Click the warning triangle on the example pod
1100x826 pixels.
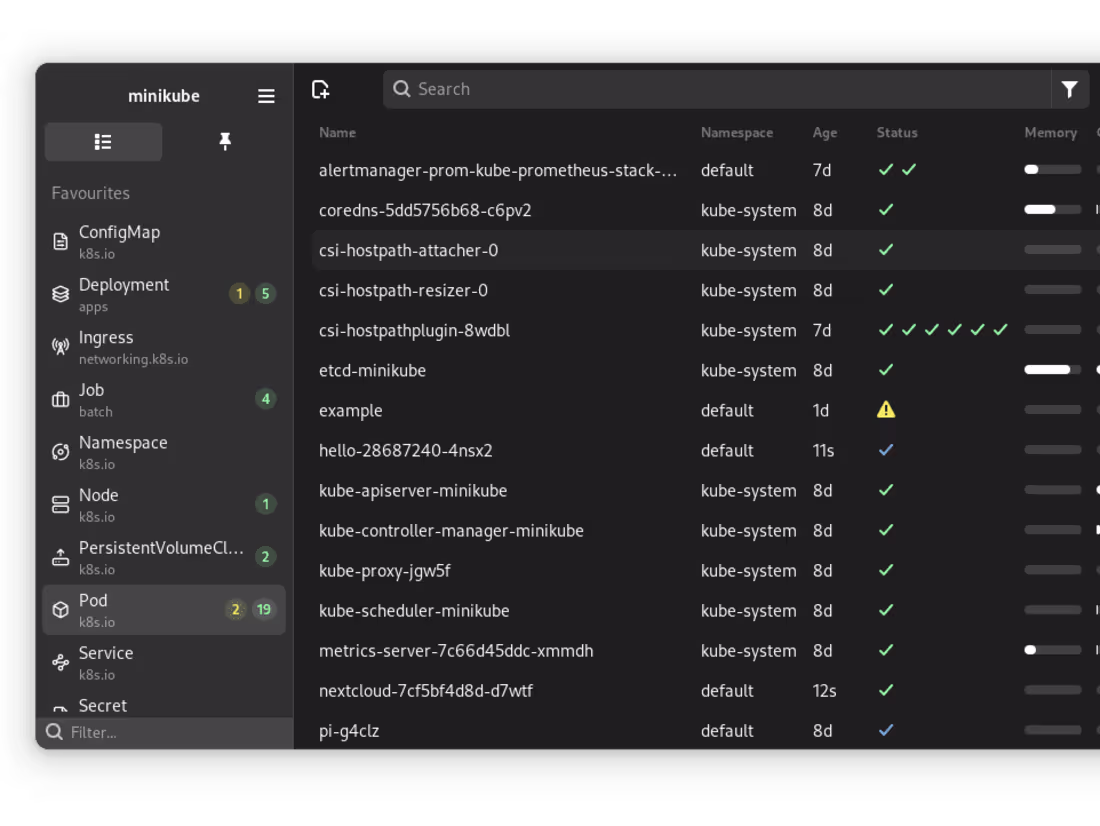click(885, 410)
